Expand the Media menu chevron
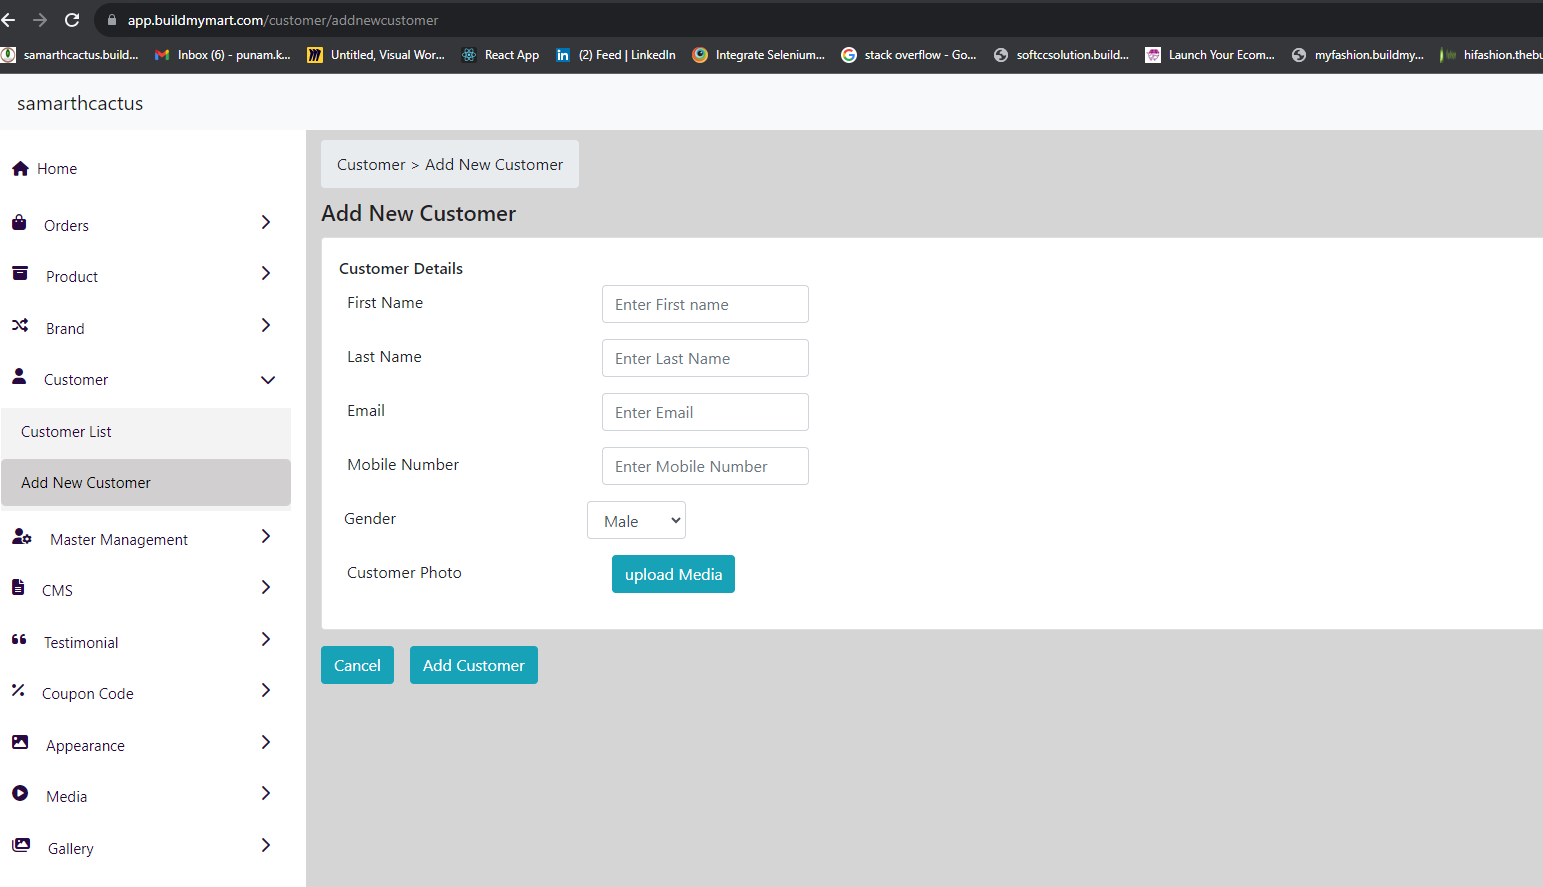 point(266,793)
